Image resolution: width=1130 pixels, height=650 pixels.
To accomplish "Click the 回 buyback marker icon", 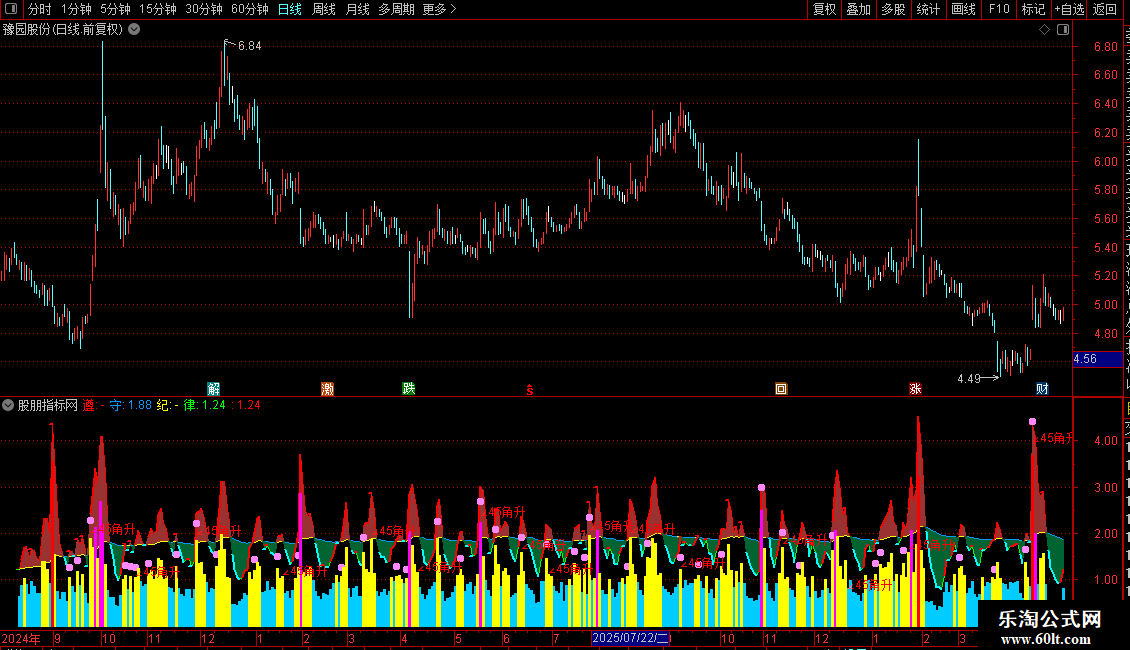I will (781, 389).
